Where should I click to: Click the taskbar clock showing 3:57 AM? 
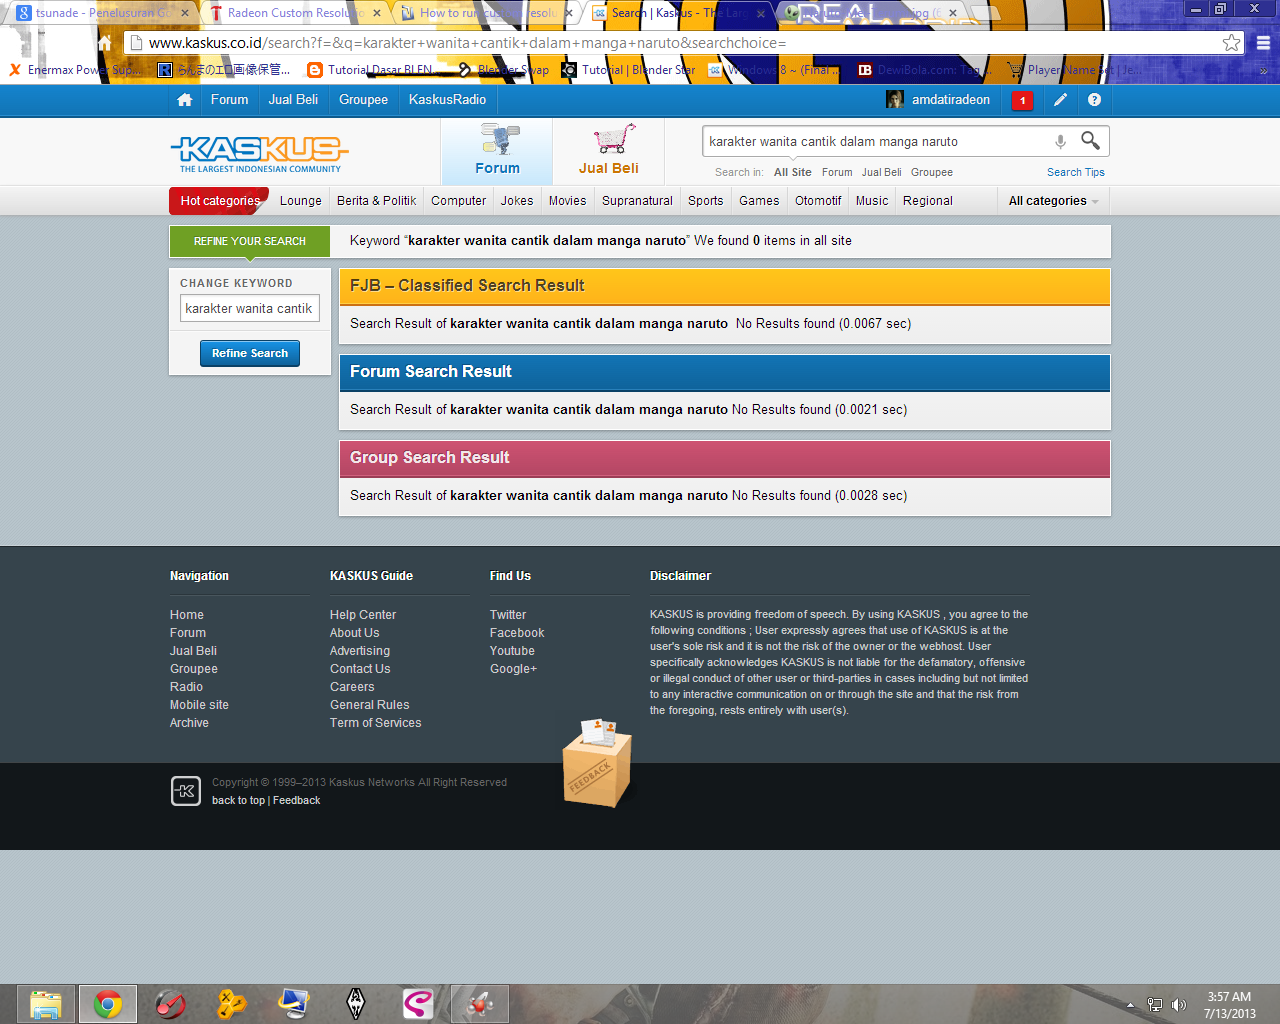[x=1229, y=1005]
